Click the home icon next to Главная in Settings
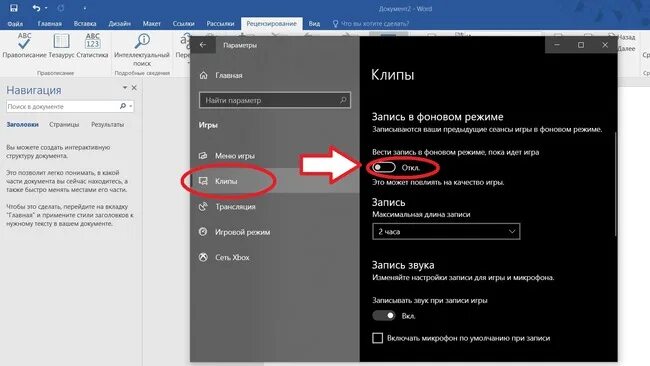This screenshot has height=366, width=650. [x=203, y=75]
